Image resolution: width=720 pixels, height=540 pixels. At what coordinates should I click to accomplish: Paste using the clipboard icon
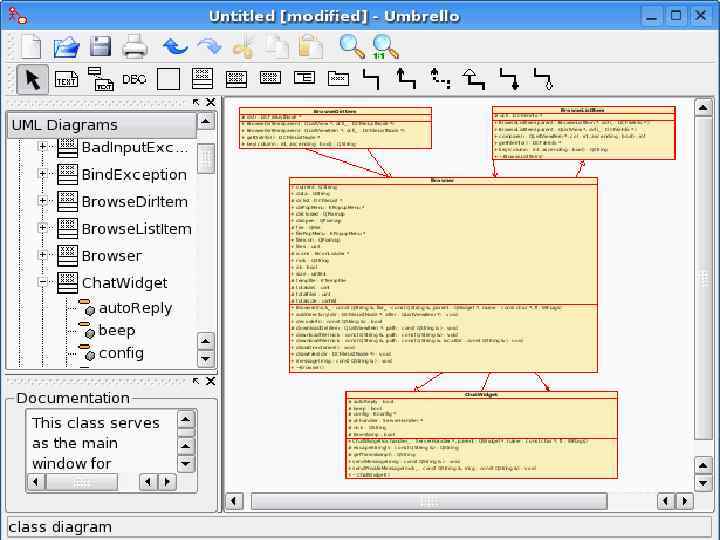[311, 47]
